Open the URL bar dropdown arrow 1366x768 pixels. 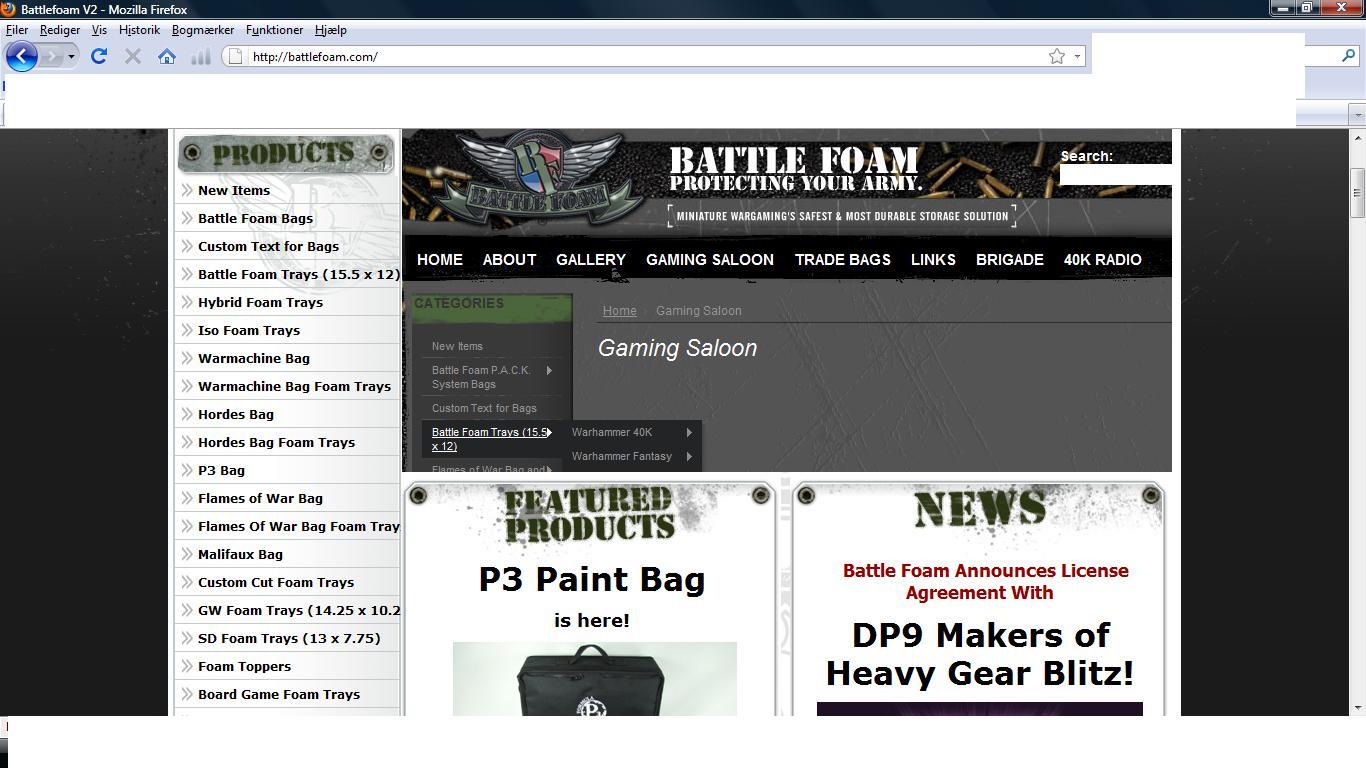(1077, 56)
